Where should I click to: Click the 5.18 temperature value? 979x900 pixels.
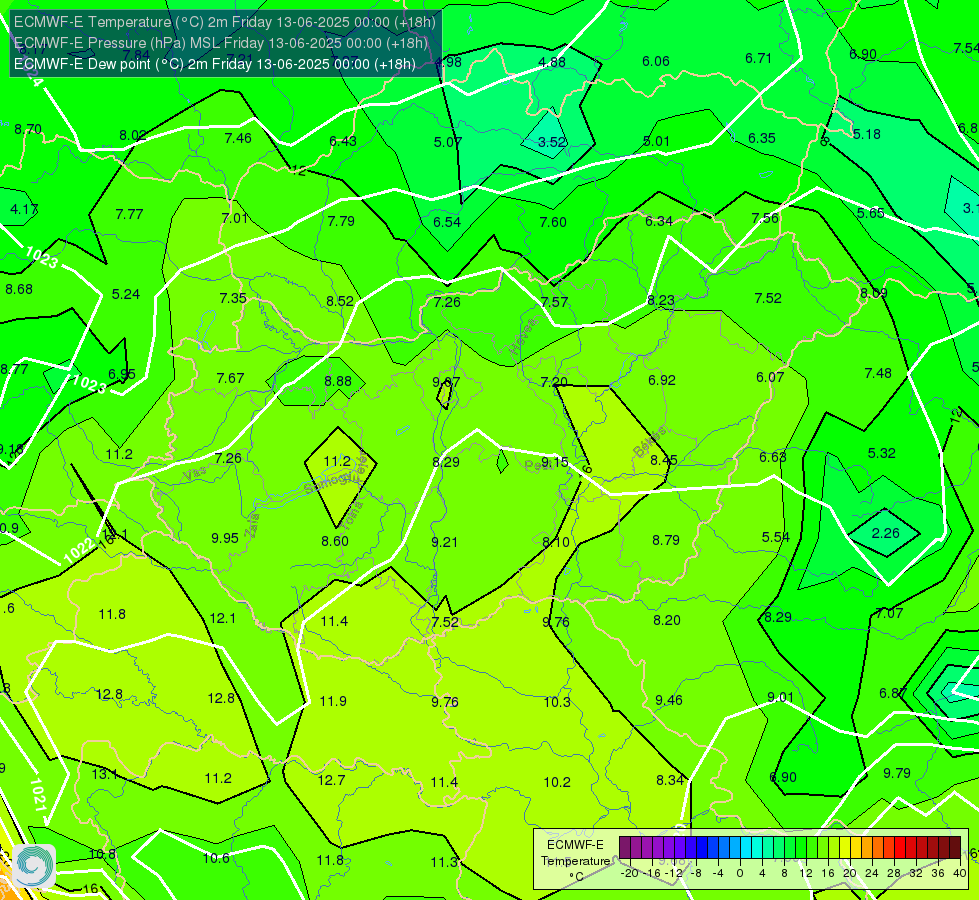pyautogui.click(x=867, y=134)
